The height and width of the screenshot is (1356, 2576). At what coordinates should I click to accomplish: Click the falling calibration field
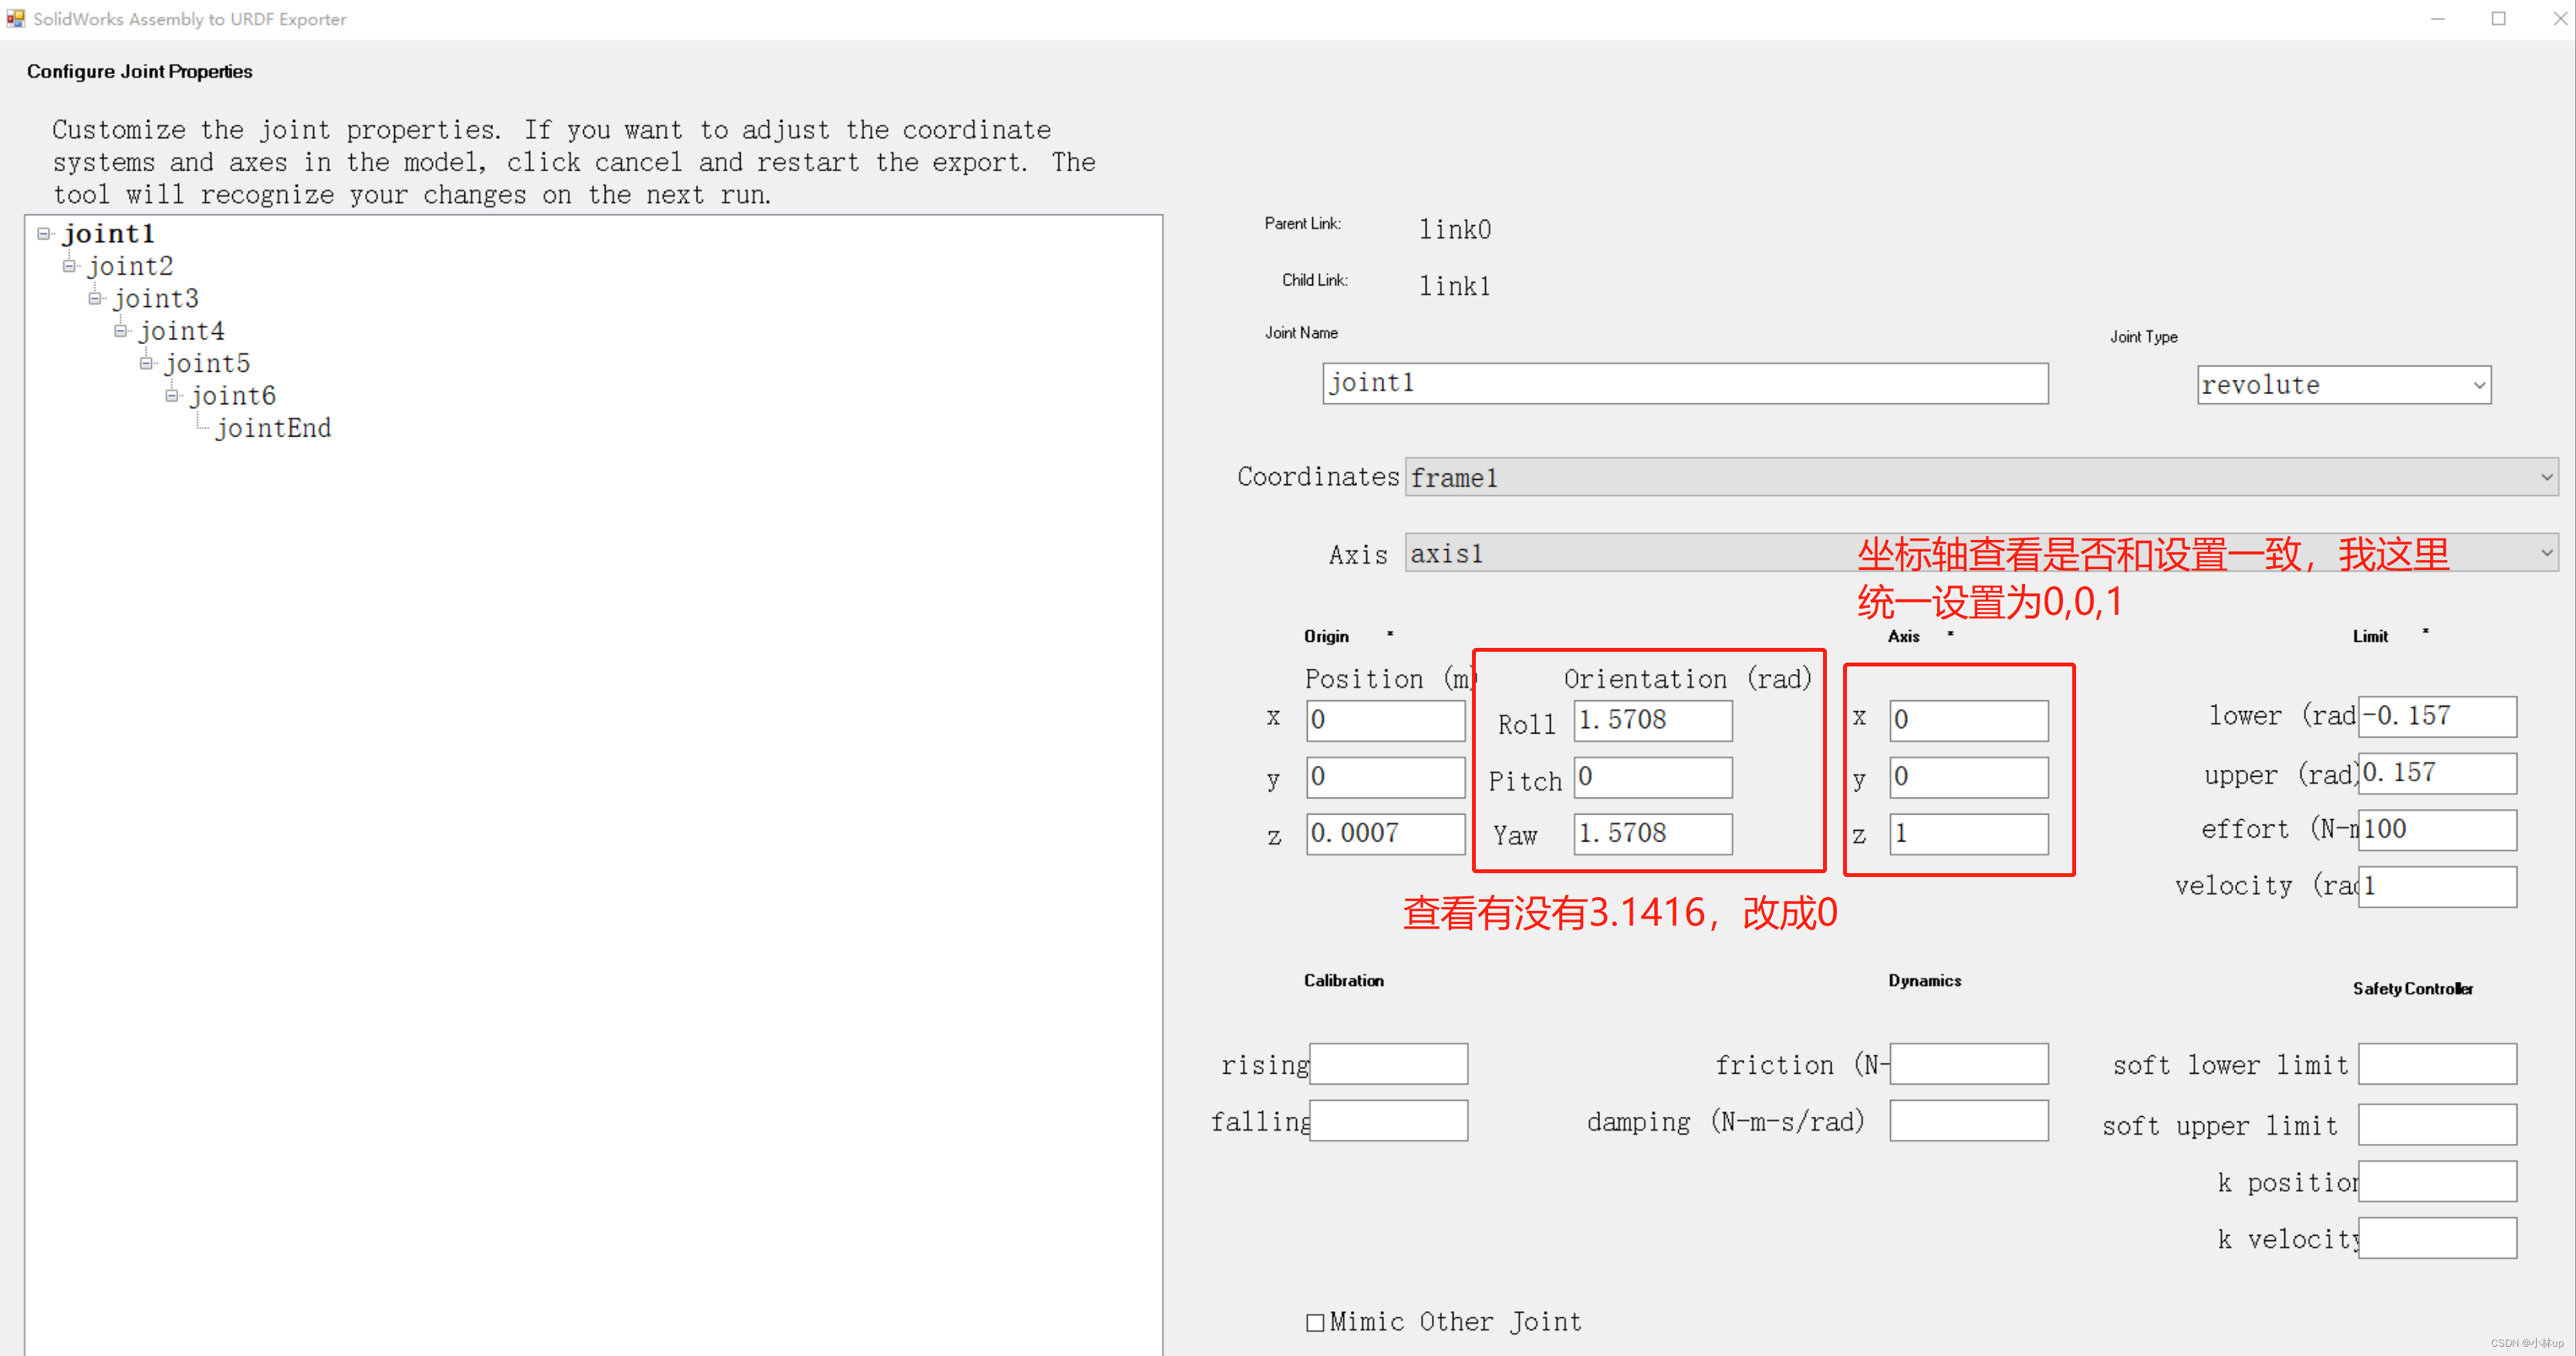[x=1388, y=1120]
